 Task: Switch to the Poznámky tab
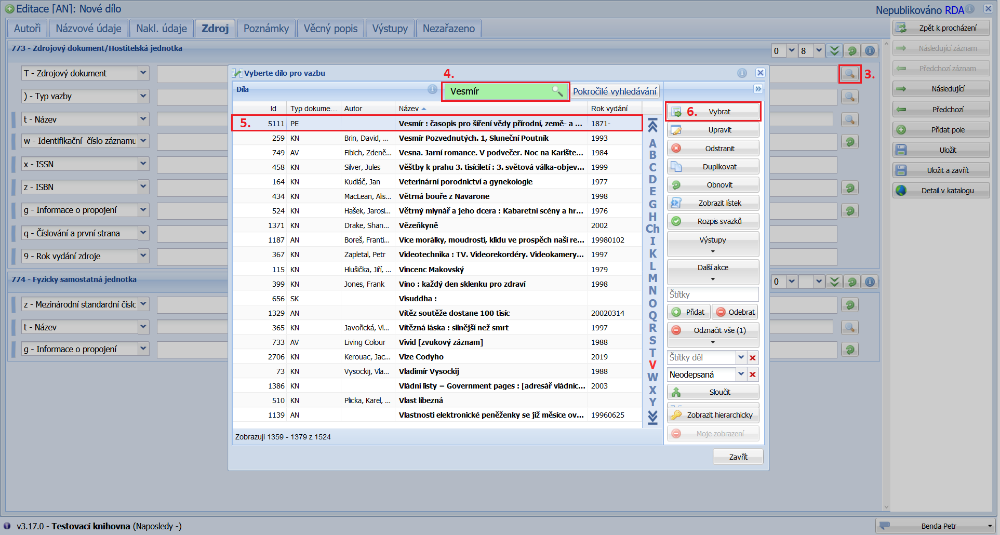(x=264, y=28)
